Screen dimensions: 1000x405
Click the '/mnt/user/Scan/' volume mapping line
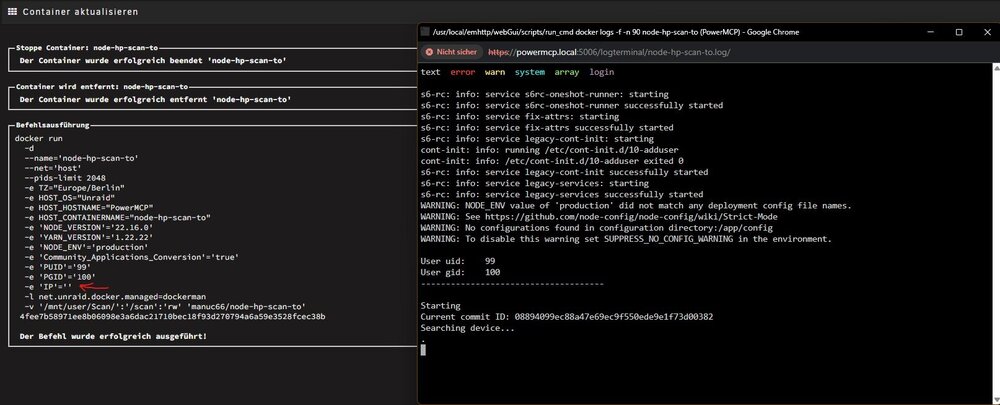(165, 307)
